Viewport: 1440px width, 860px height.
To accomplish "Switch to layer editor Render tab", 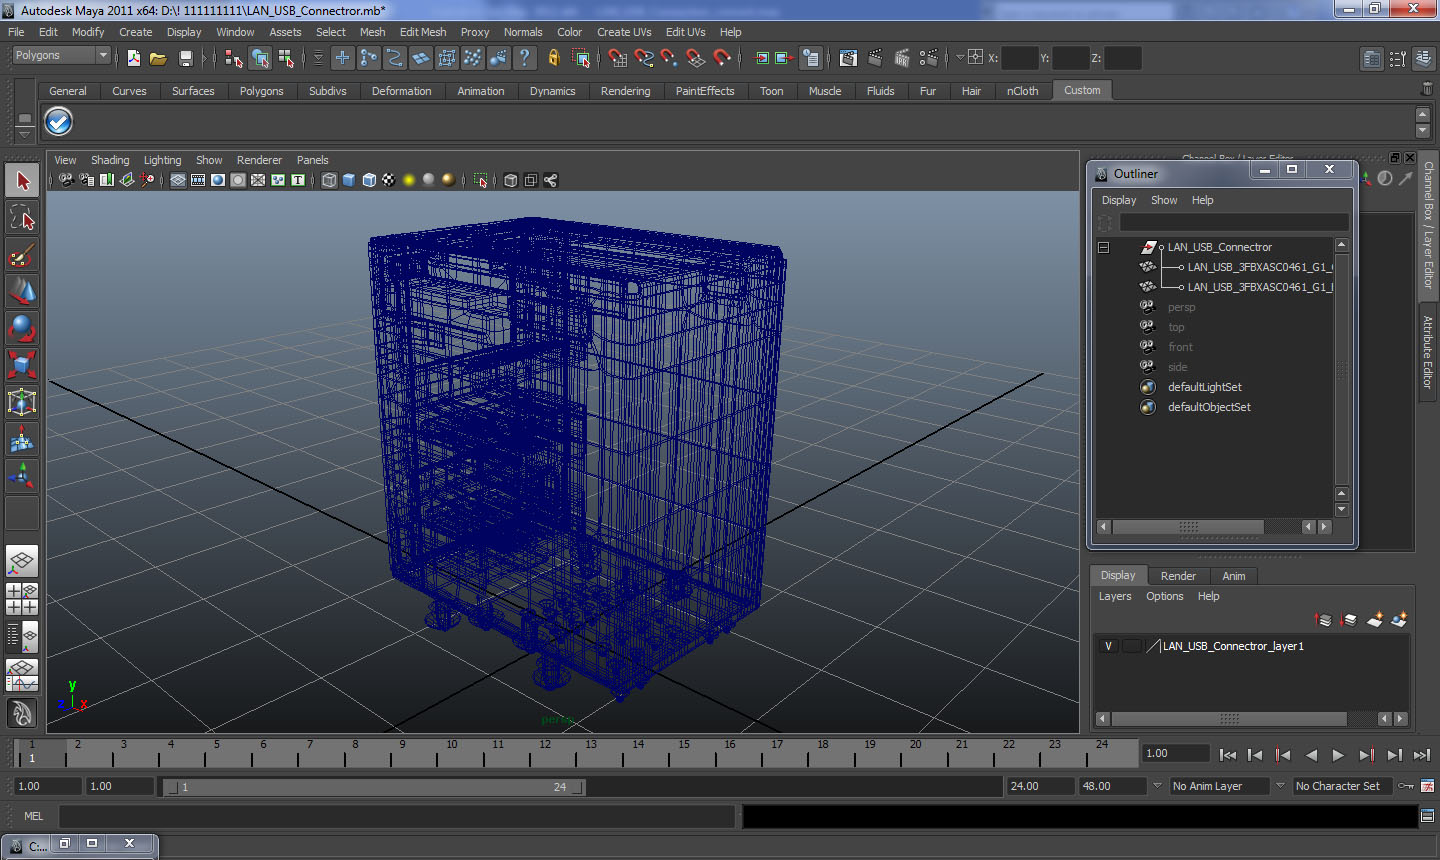I will (1178, 576).
